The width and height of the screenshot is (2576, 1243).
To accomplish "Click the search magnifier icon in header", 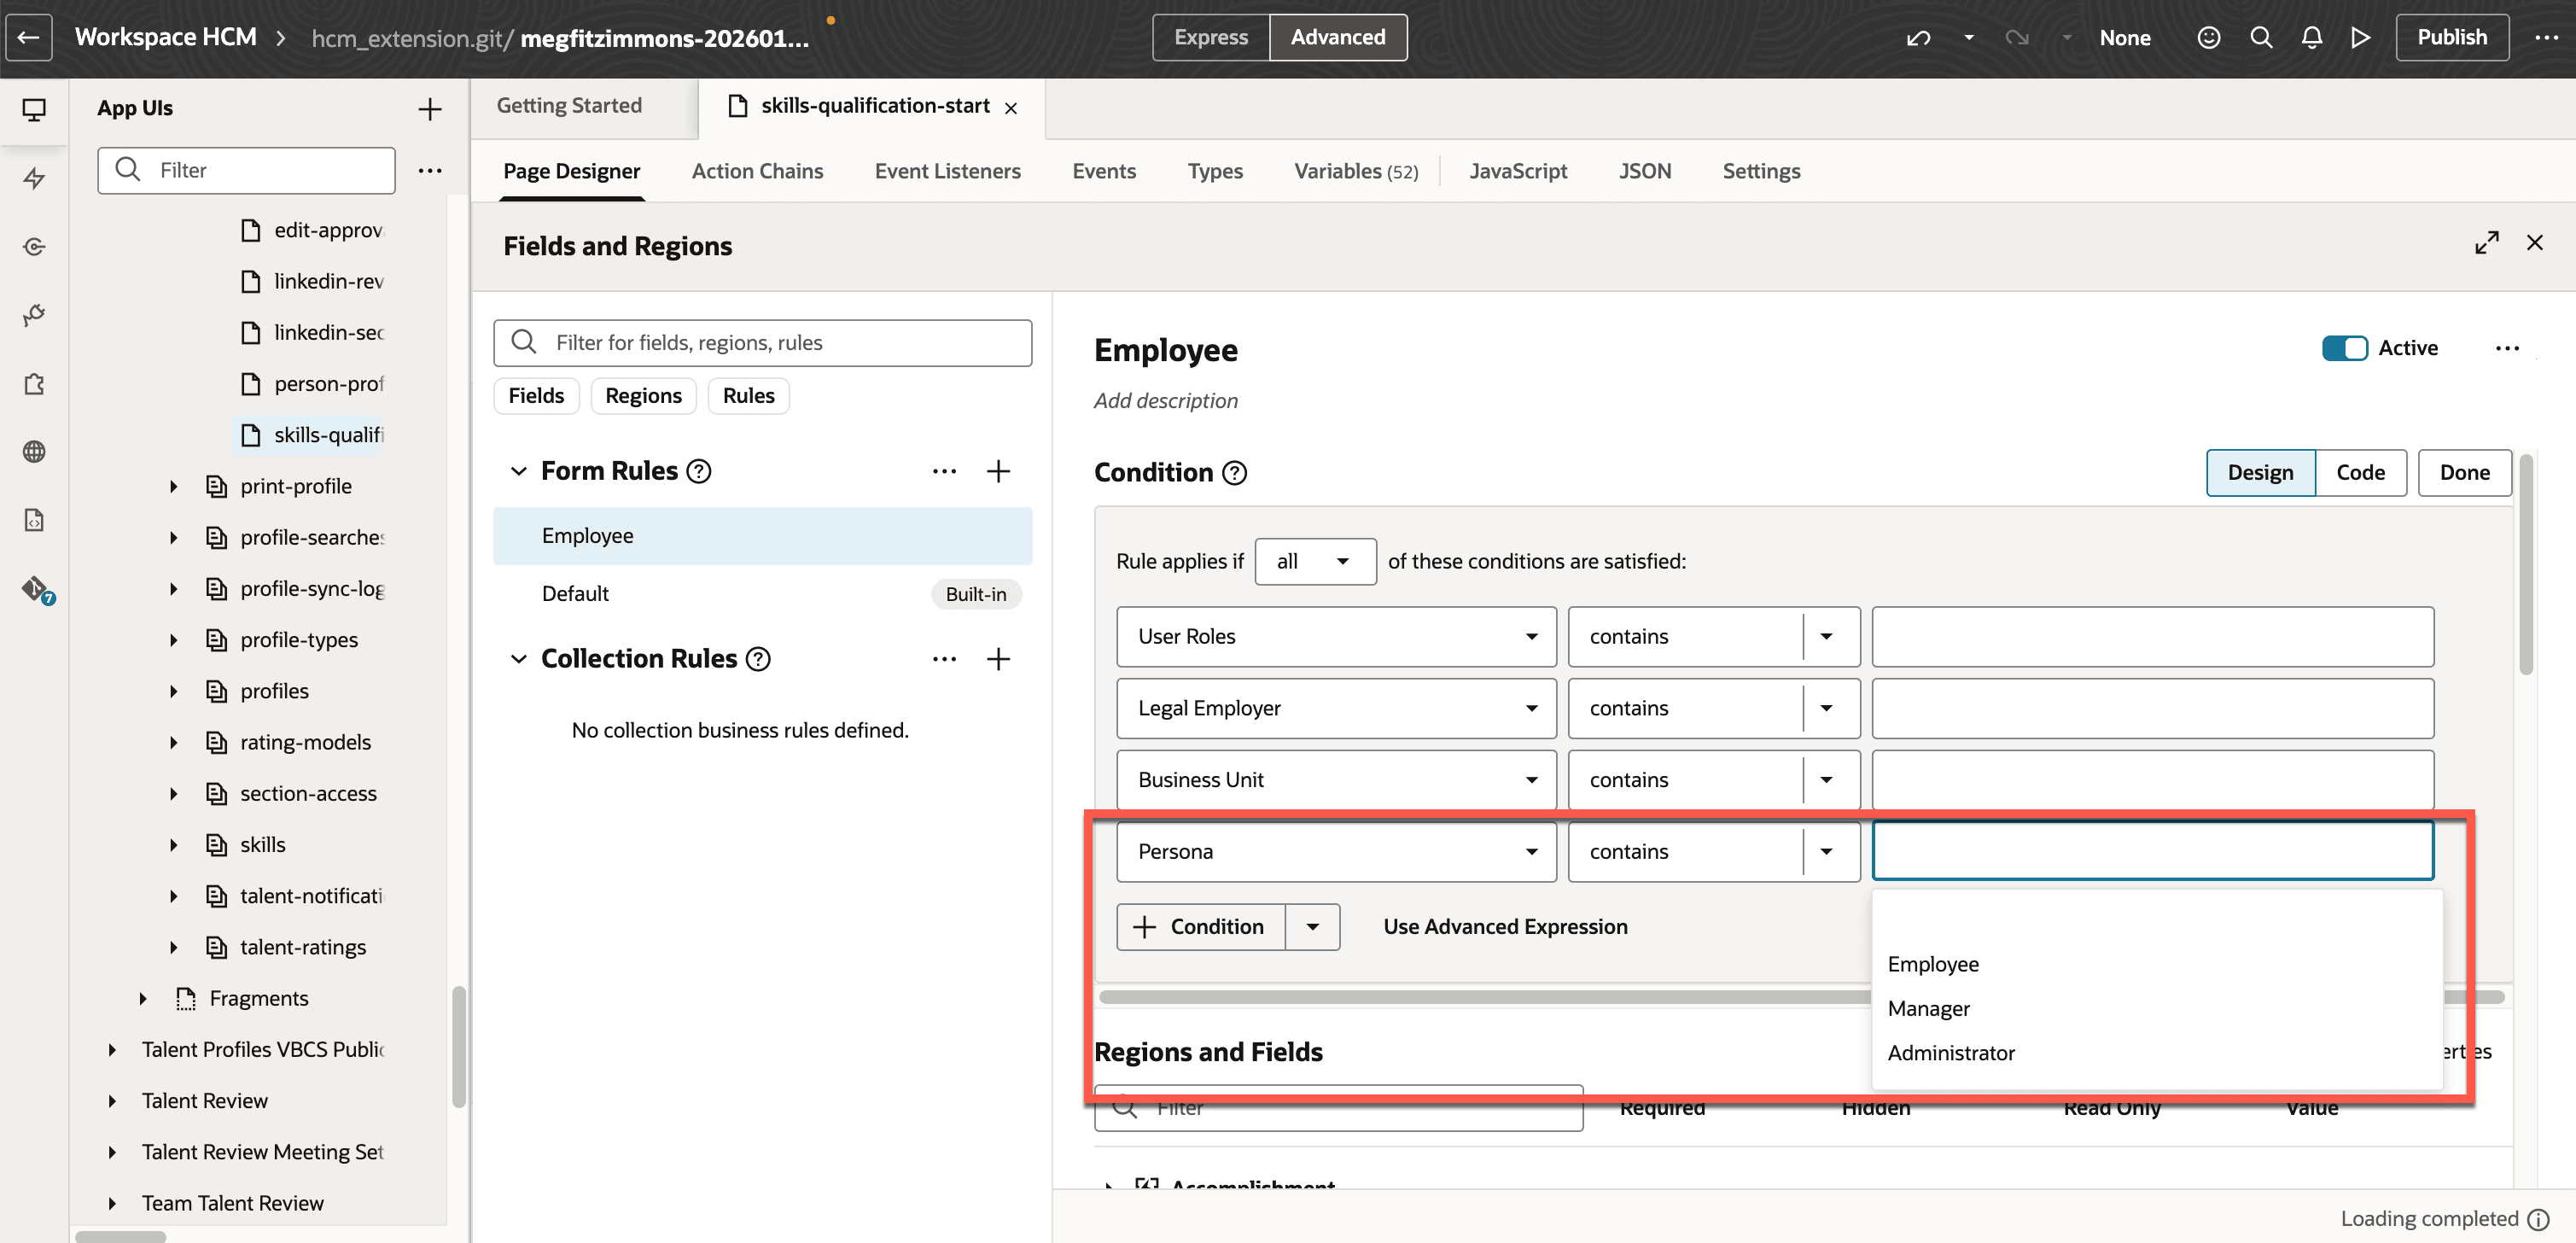I will (x=2260, y=38).
